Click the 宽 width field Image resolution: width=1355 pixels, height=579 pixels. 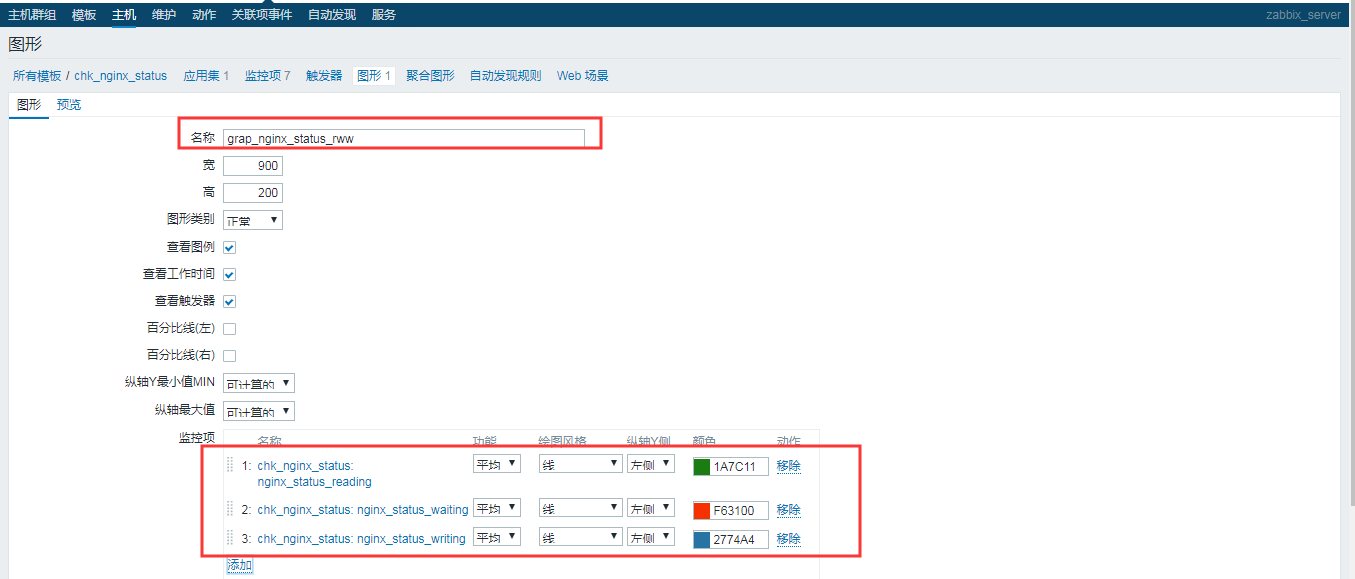(x=253, y=166)
